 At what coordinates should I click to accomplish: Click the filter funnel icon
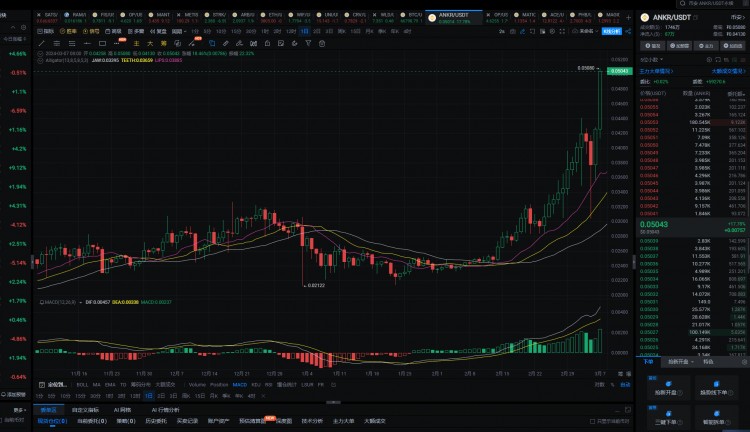coord(309,44)
